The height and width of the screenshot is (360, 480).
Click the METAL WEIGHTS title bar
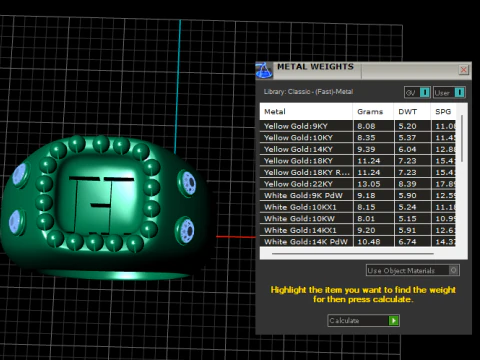click(x=363, y=70)
